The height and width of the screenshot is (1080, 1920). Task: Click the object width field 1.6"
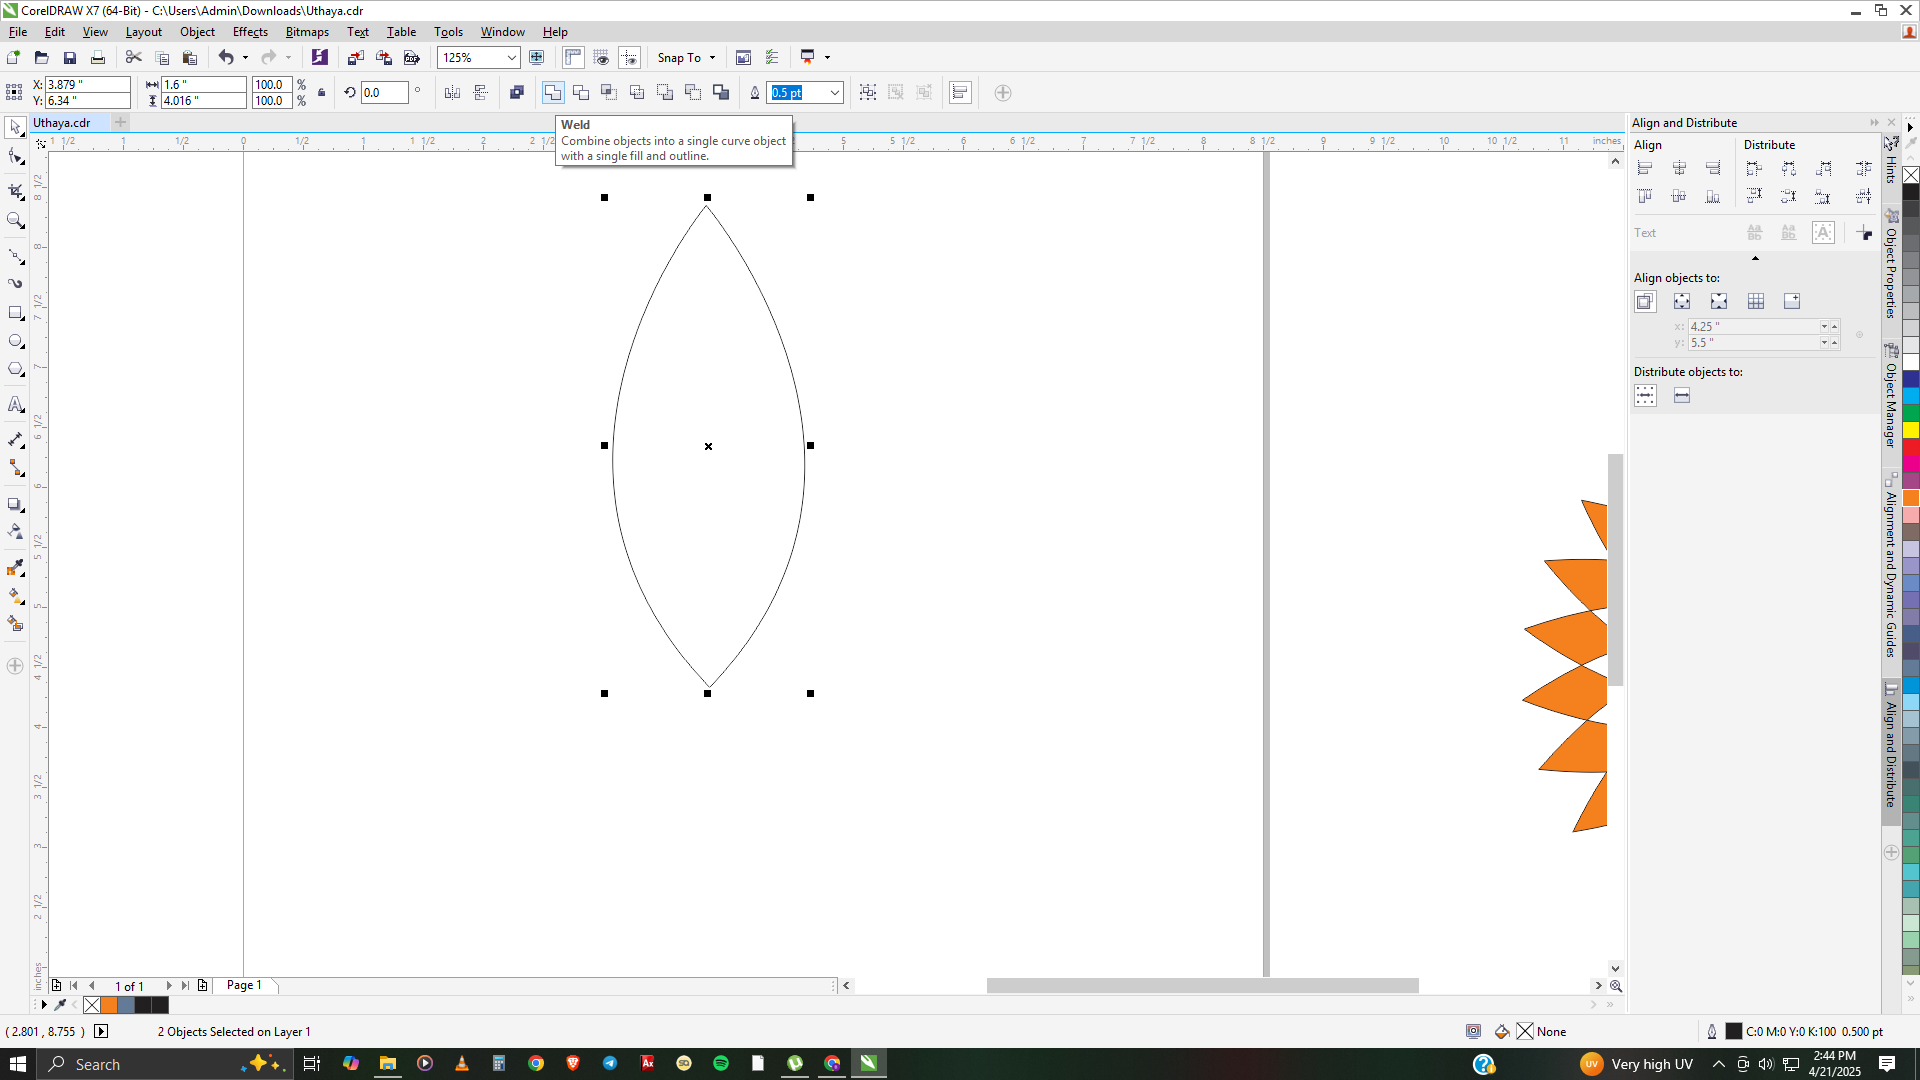click(x=204, y=85)
